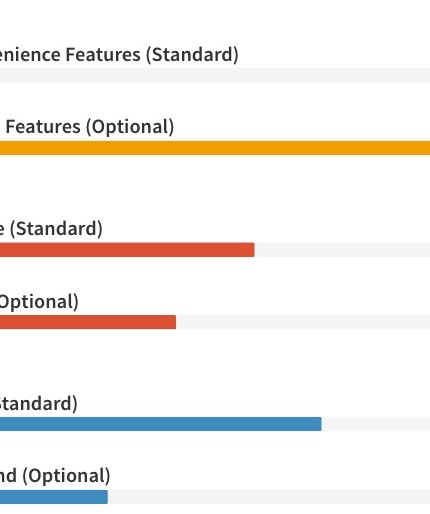Viewport: 430px width, 514px height.
Task: Click gray unfilled track beside shorter blue bar
Action: pyautogui.click(x=269, y=497)
